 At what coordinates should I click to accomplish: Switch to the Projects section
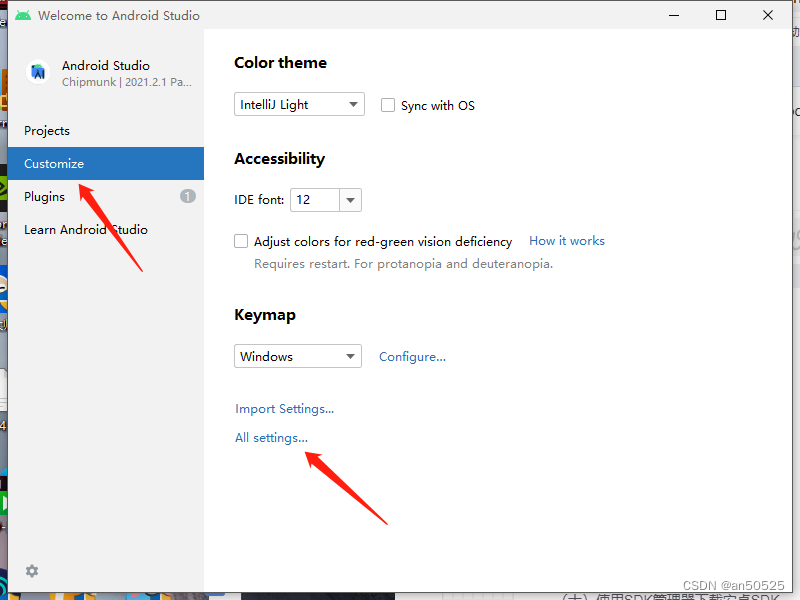click(x=47, y=130)
